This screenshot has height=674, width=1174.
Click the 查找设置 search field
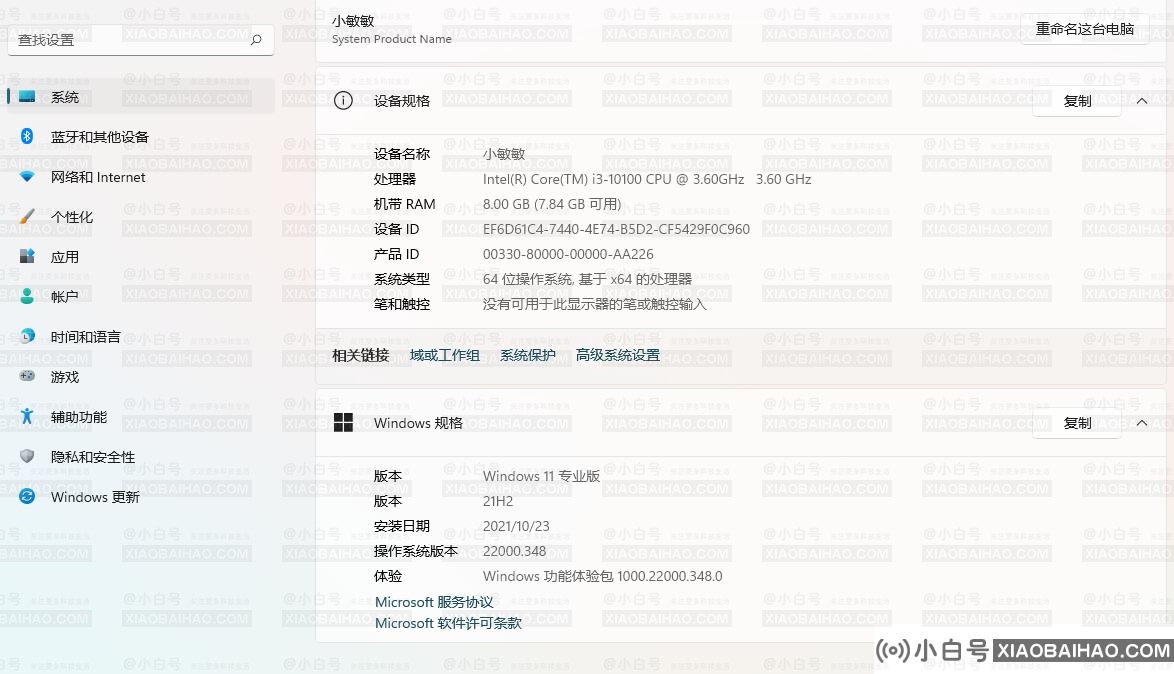pyautogui.click(x=141, y=40)
